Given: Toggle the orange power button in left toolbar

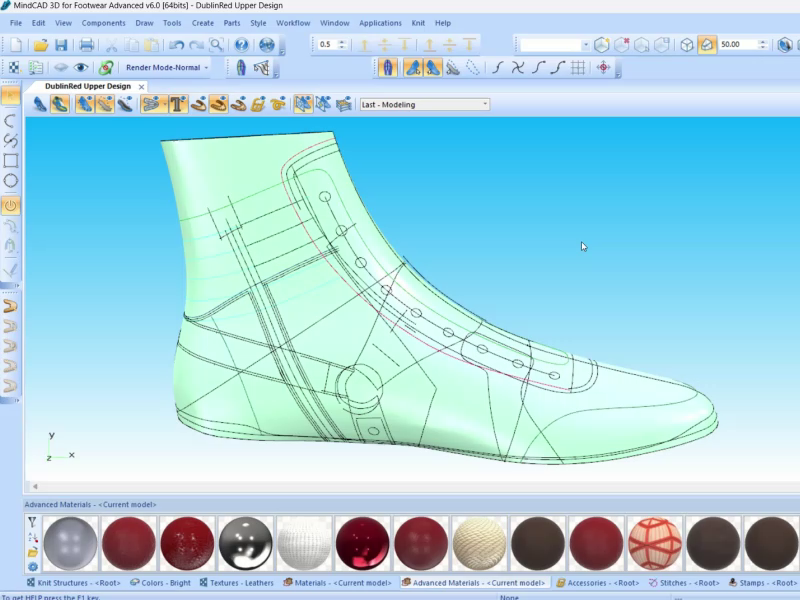Looking at the screenshot, I should pyautogui.click(x=11, y=206).
